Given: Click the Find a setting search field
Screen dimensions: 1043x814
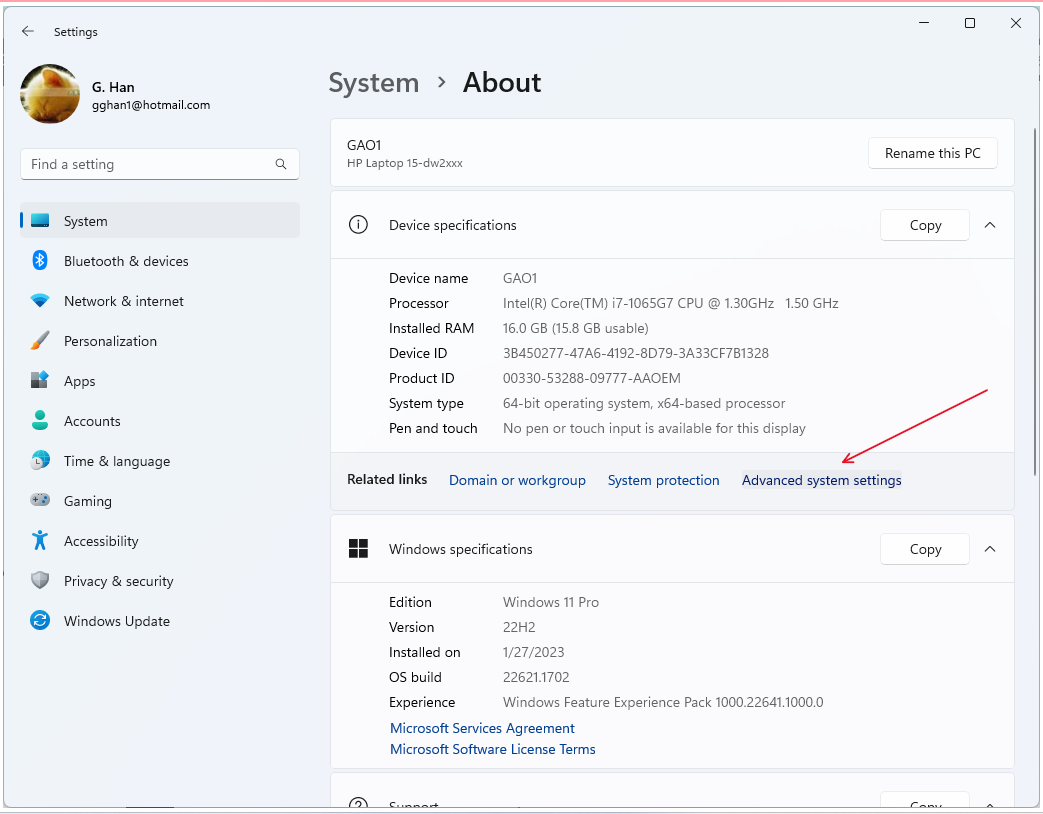Looking at the screenshot, I should [160, 164].
